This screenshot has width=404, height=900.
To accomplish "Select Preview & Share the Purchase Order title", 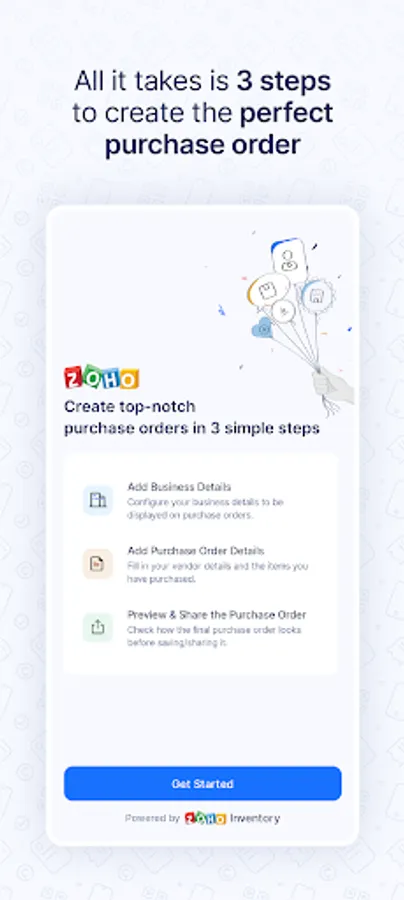I will 217,614.
